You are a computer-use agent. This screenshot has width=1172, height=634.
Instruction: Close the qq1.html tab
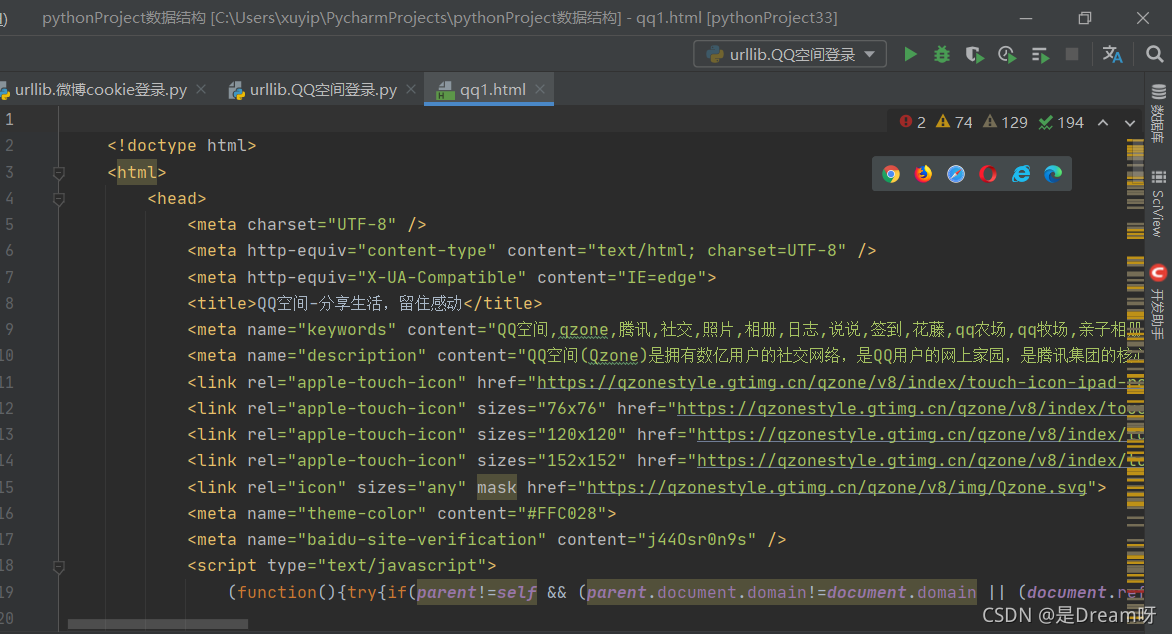pos(540,89)
